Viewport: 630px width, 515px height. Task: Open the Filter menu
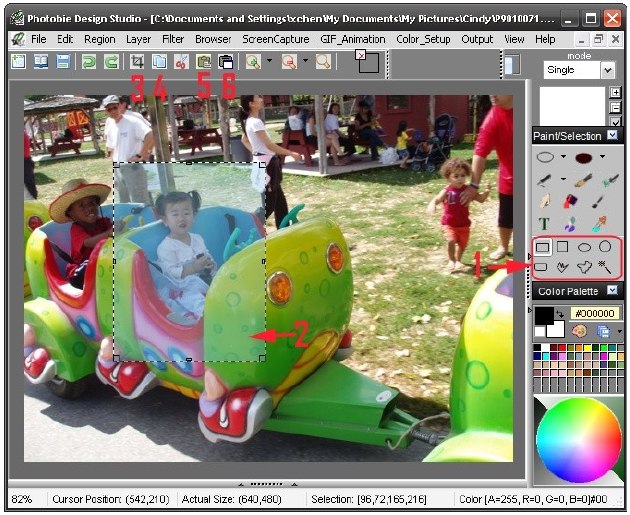tap(173, 39)
